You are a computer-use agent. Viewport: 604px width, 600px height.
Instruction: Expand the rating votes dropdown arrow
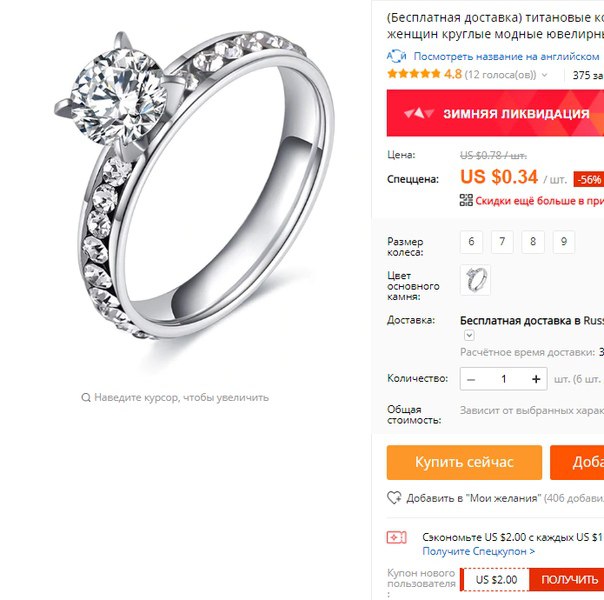(x=545, y=75)
